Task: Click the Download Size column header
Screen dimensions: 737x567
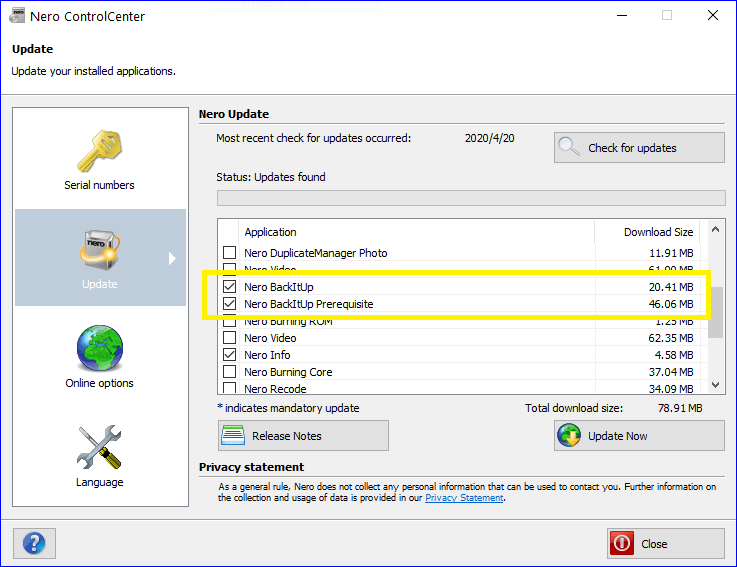Action: click(x=658, y=232)
